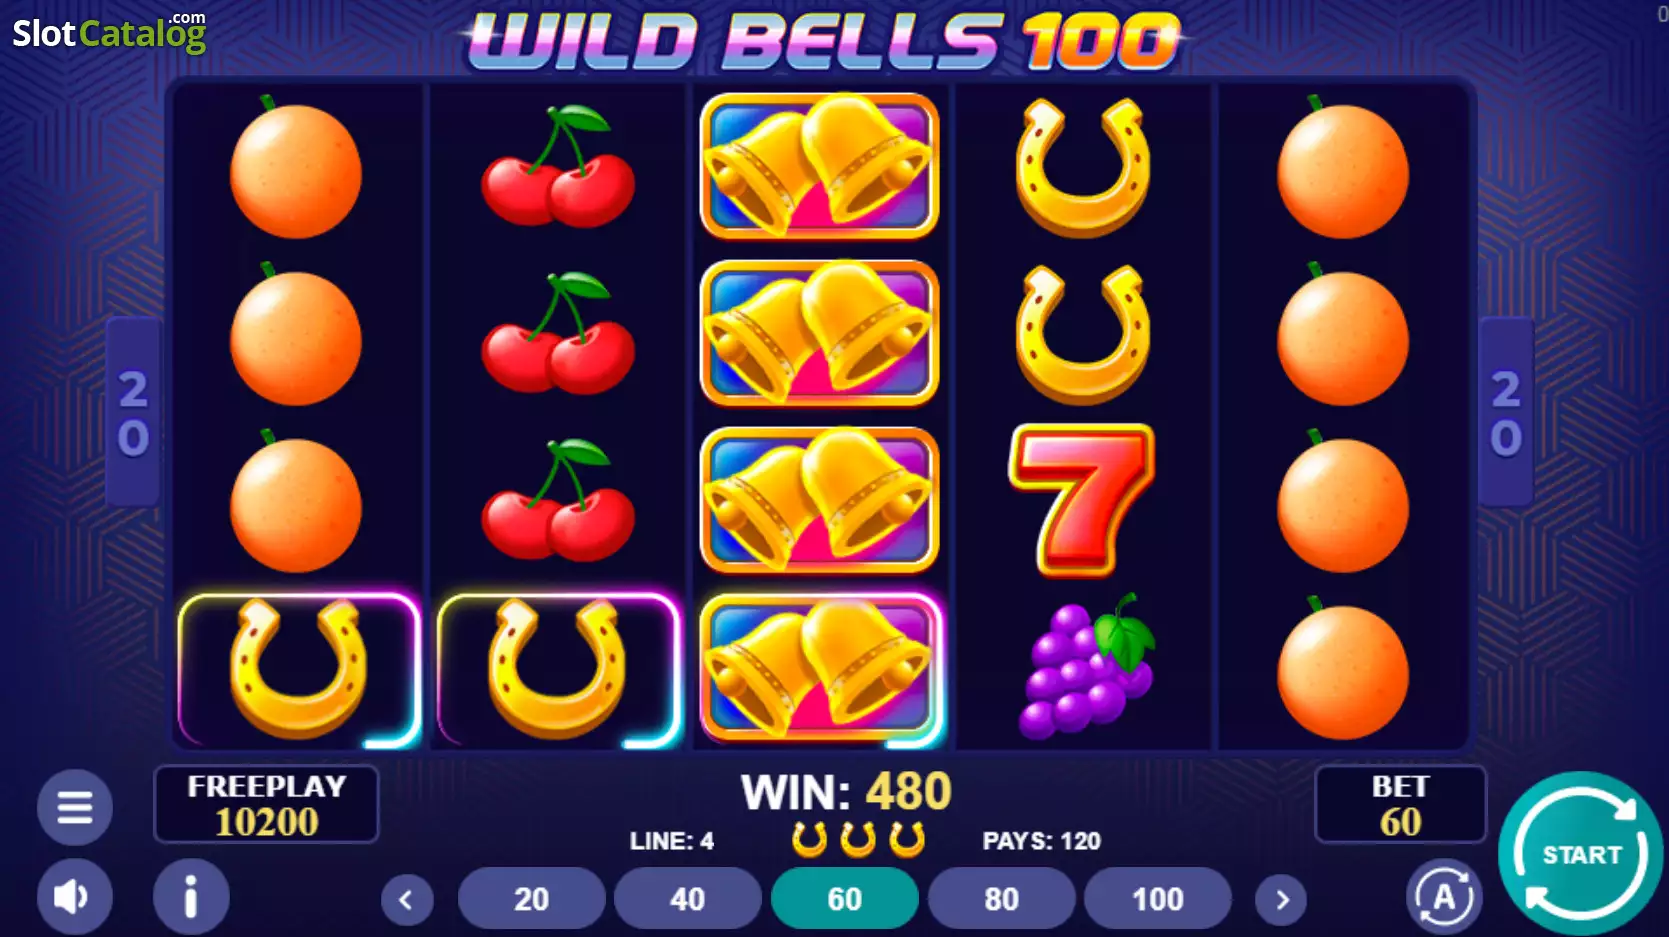Image resolution: width=1669 pixels, height=937 pixels.
Task: Open the hamburger menu button
Action: click(75, 806)
